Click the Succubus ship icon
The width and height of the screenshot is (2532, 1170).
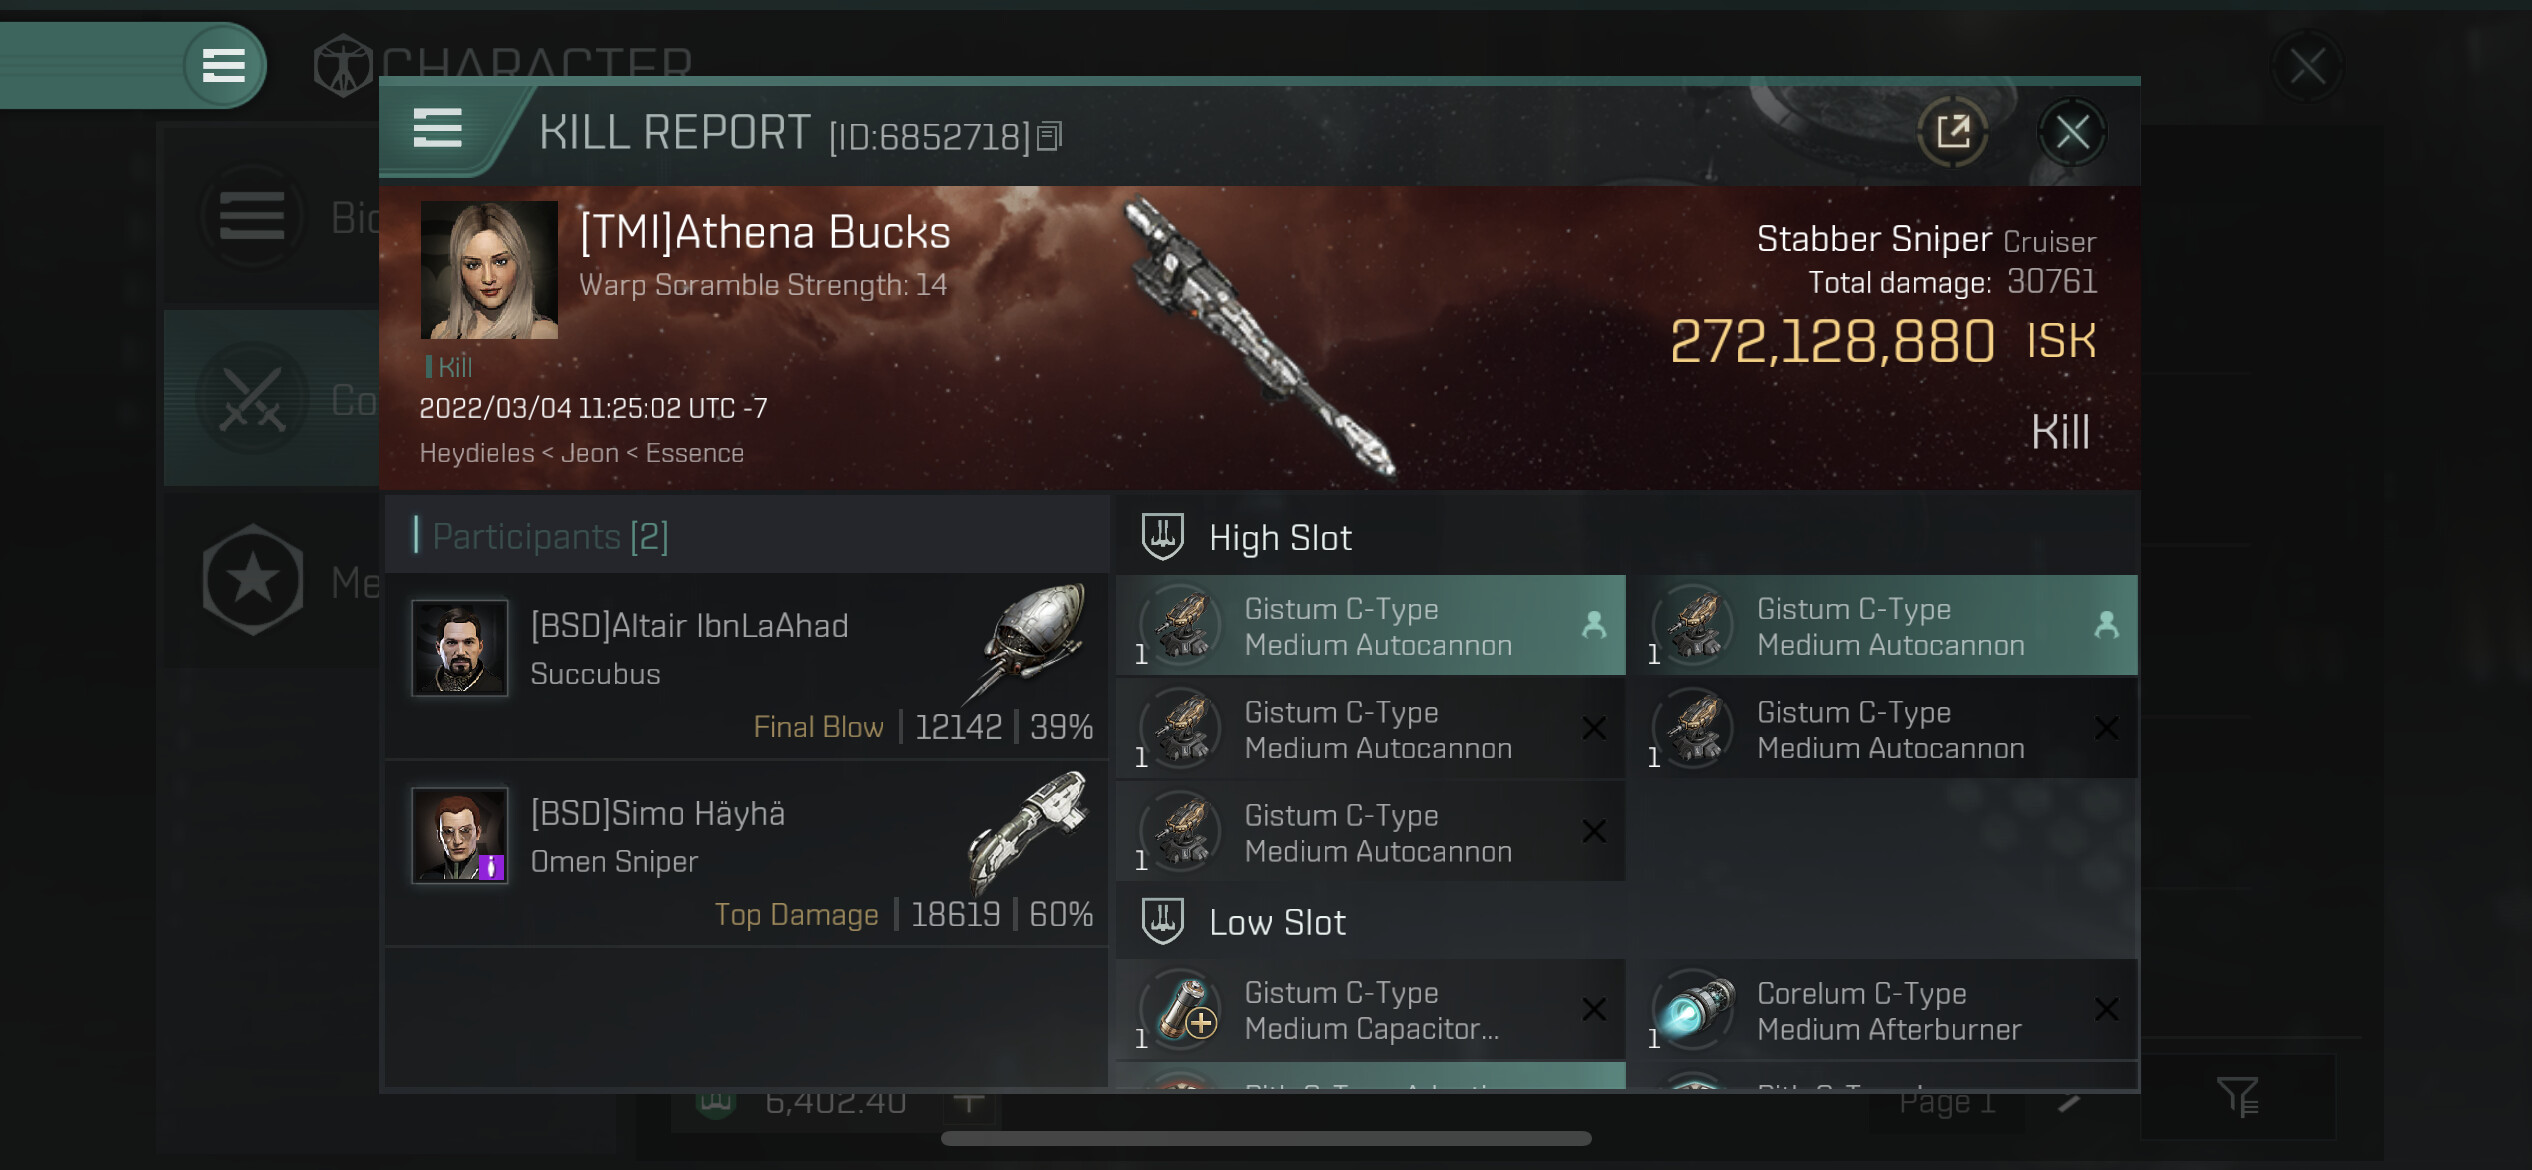(x=1030, y=638)
